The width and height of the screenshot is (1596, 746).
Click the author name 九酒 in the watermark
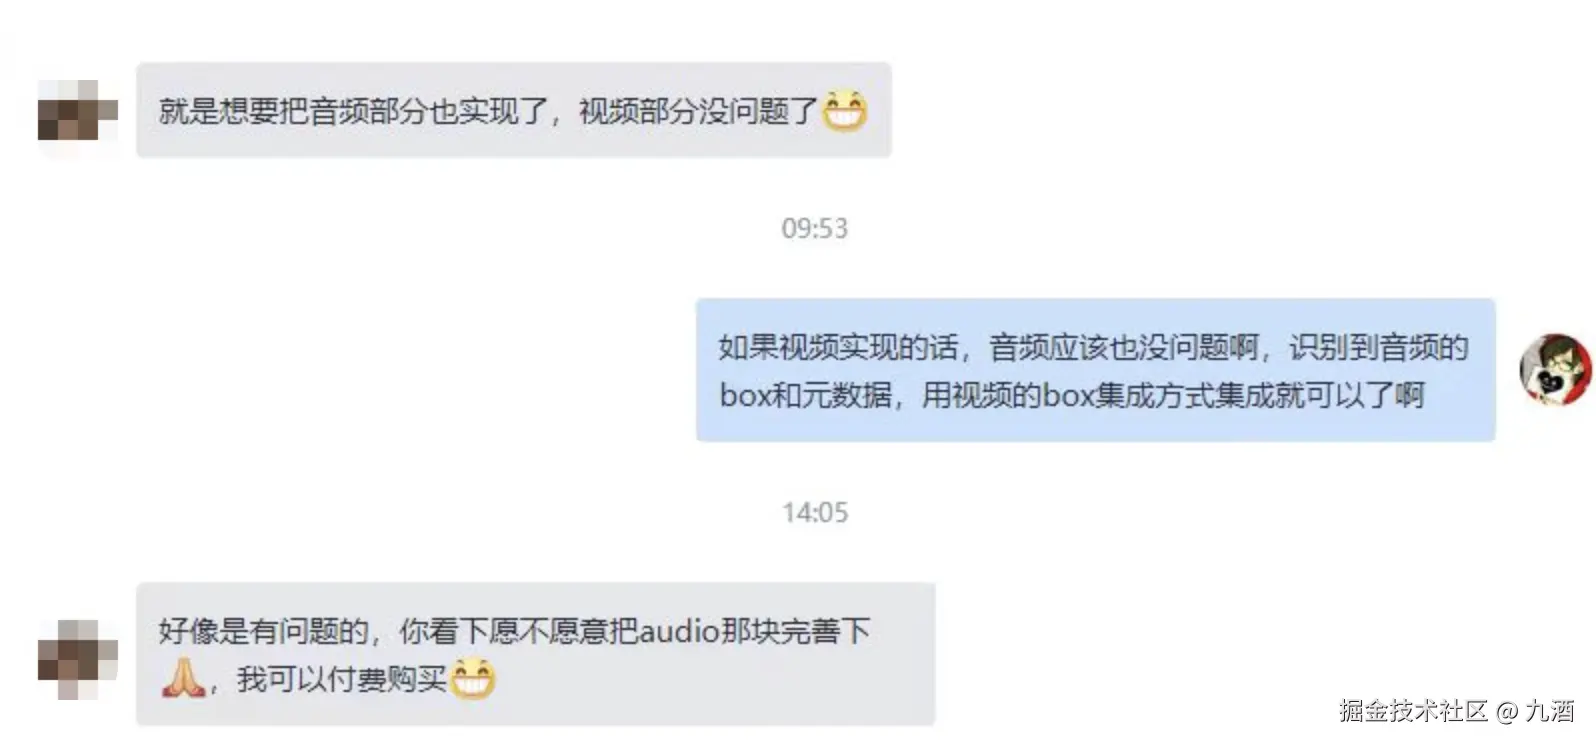(1550, 711)
